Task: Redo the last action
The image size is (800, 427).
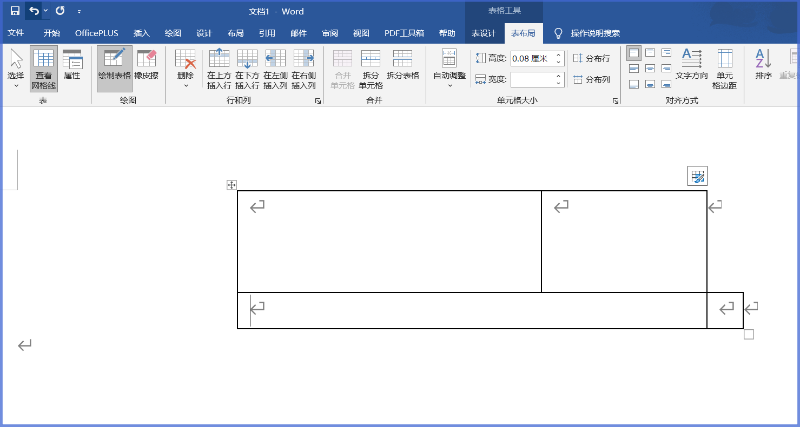Action: pos(60,11)
